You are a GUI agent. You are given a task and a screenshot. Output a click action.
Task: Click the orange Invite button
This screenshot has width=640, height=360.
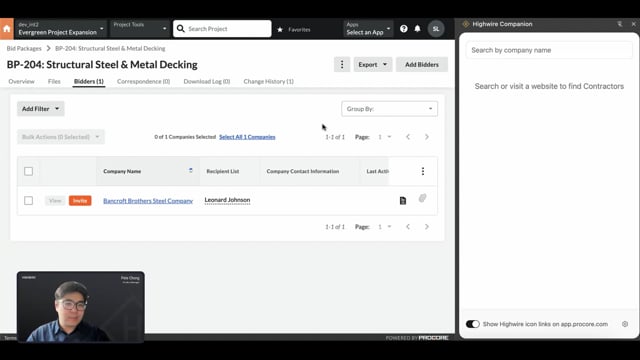pos(80,200)
